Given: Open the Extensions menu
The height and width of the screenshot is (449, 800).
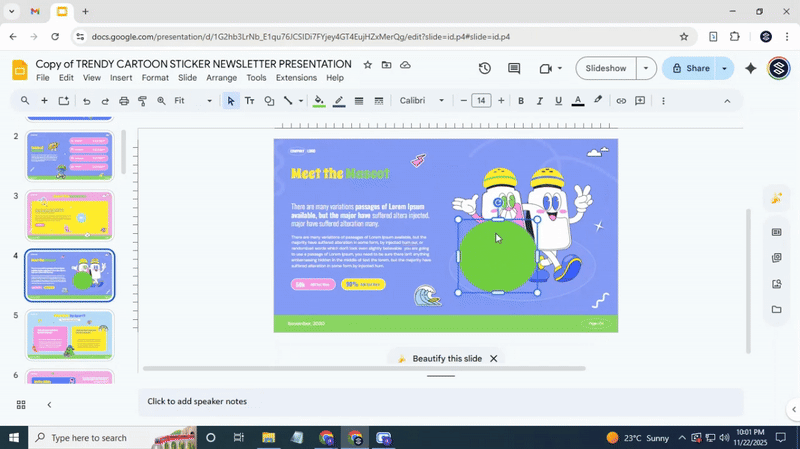Looking at the screenshot, I should click(296, 78).
